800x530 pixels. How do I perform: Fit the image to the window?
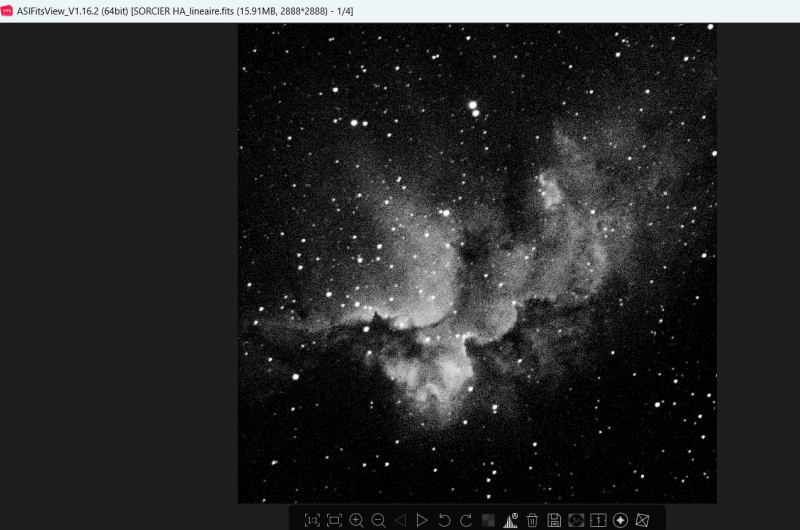click(334, 520)
